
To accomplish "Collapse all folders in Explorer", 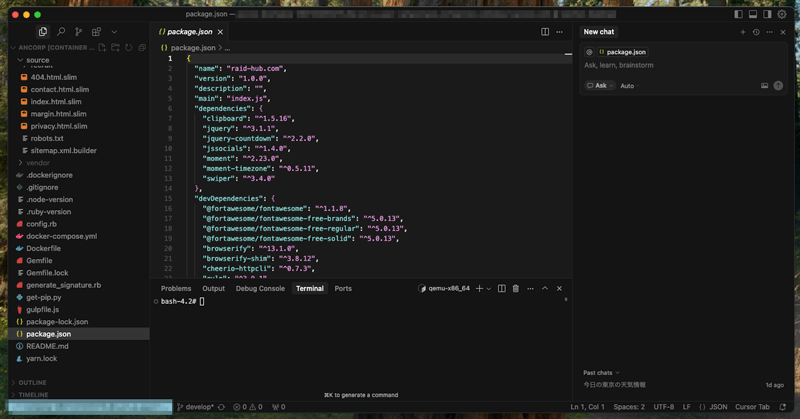I will 142,47.
